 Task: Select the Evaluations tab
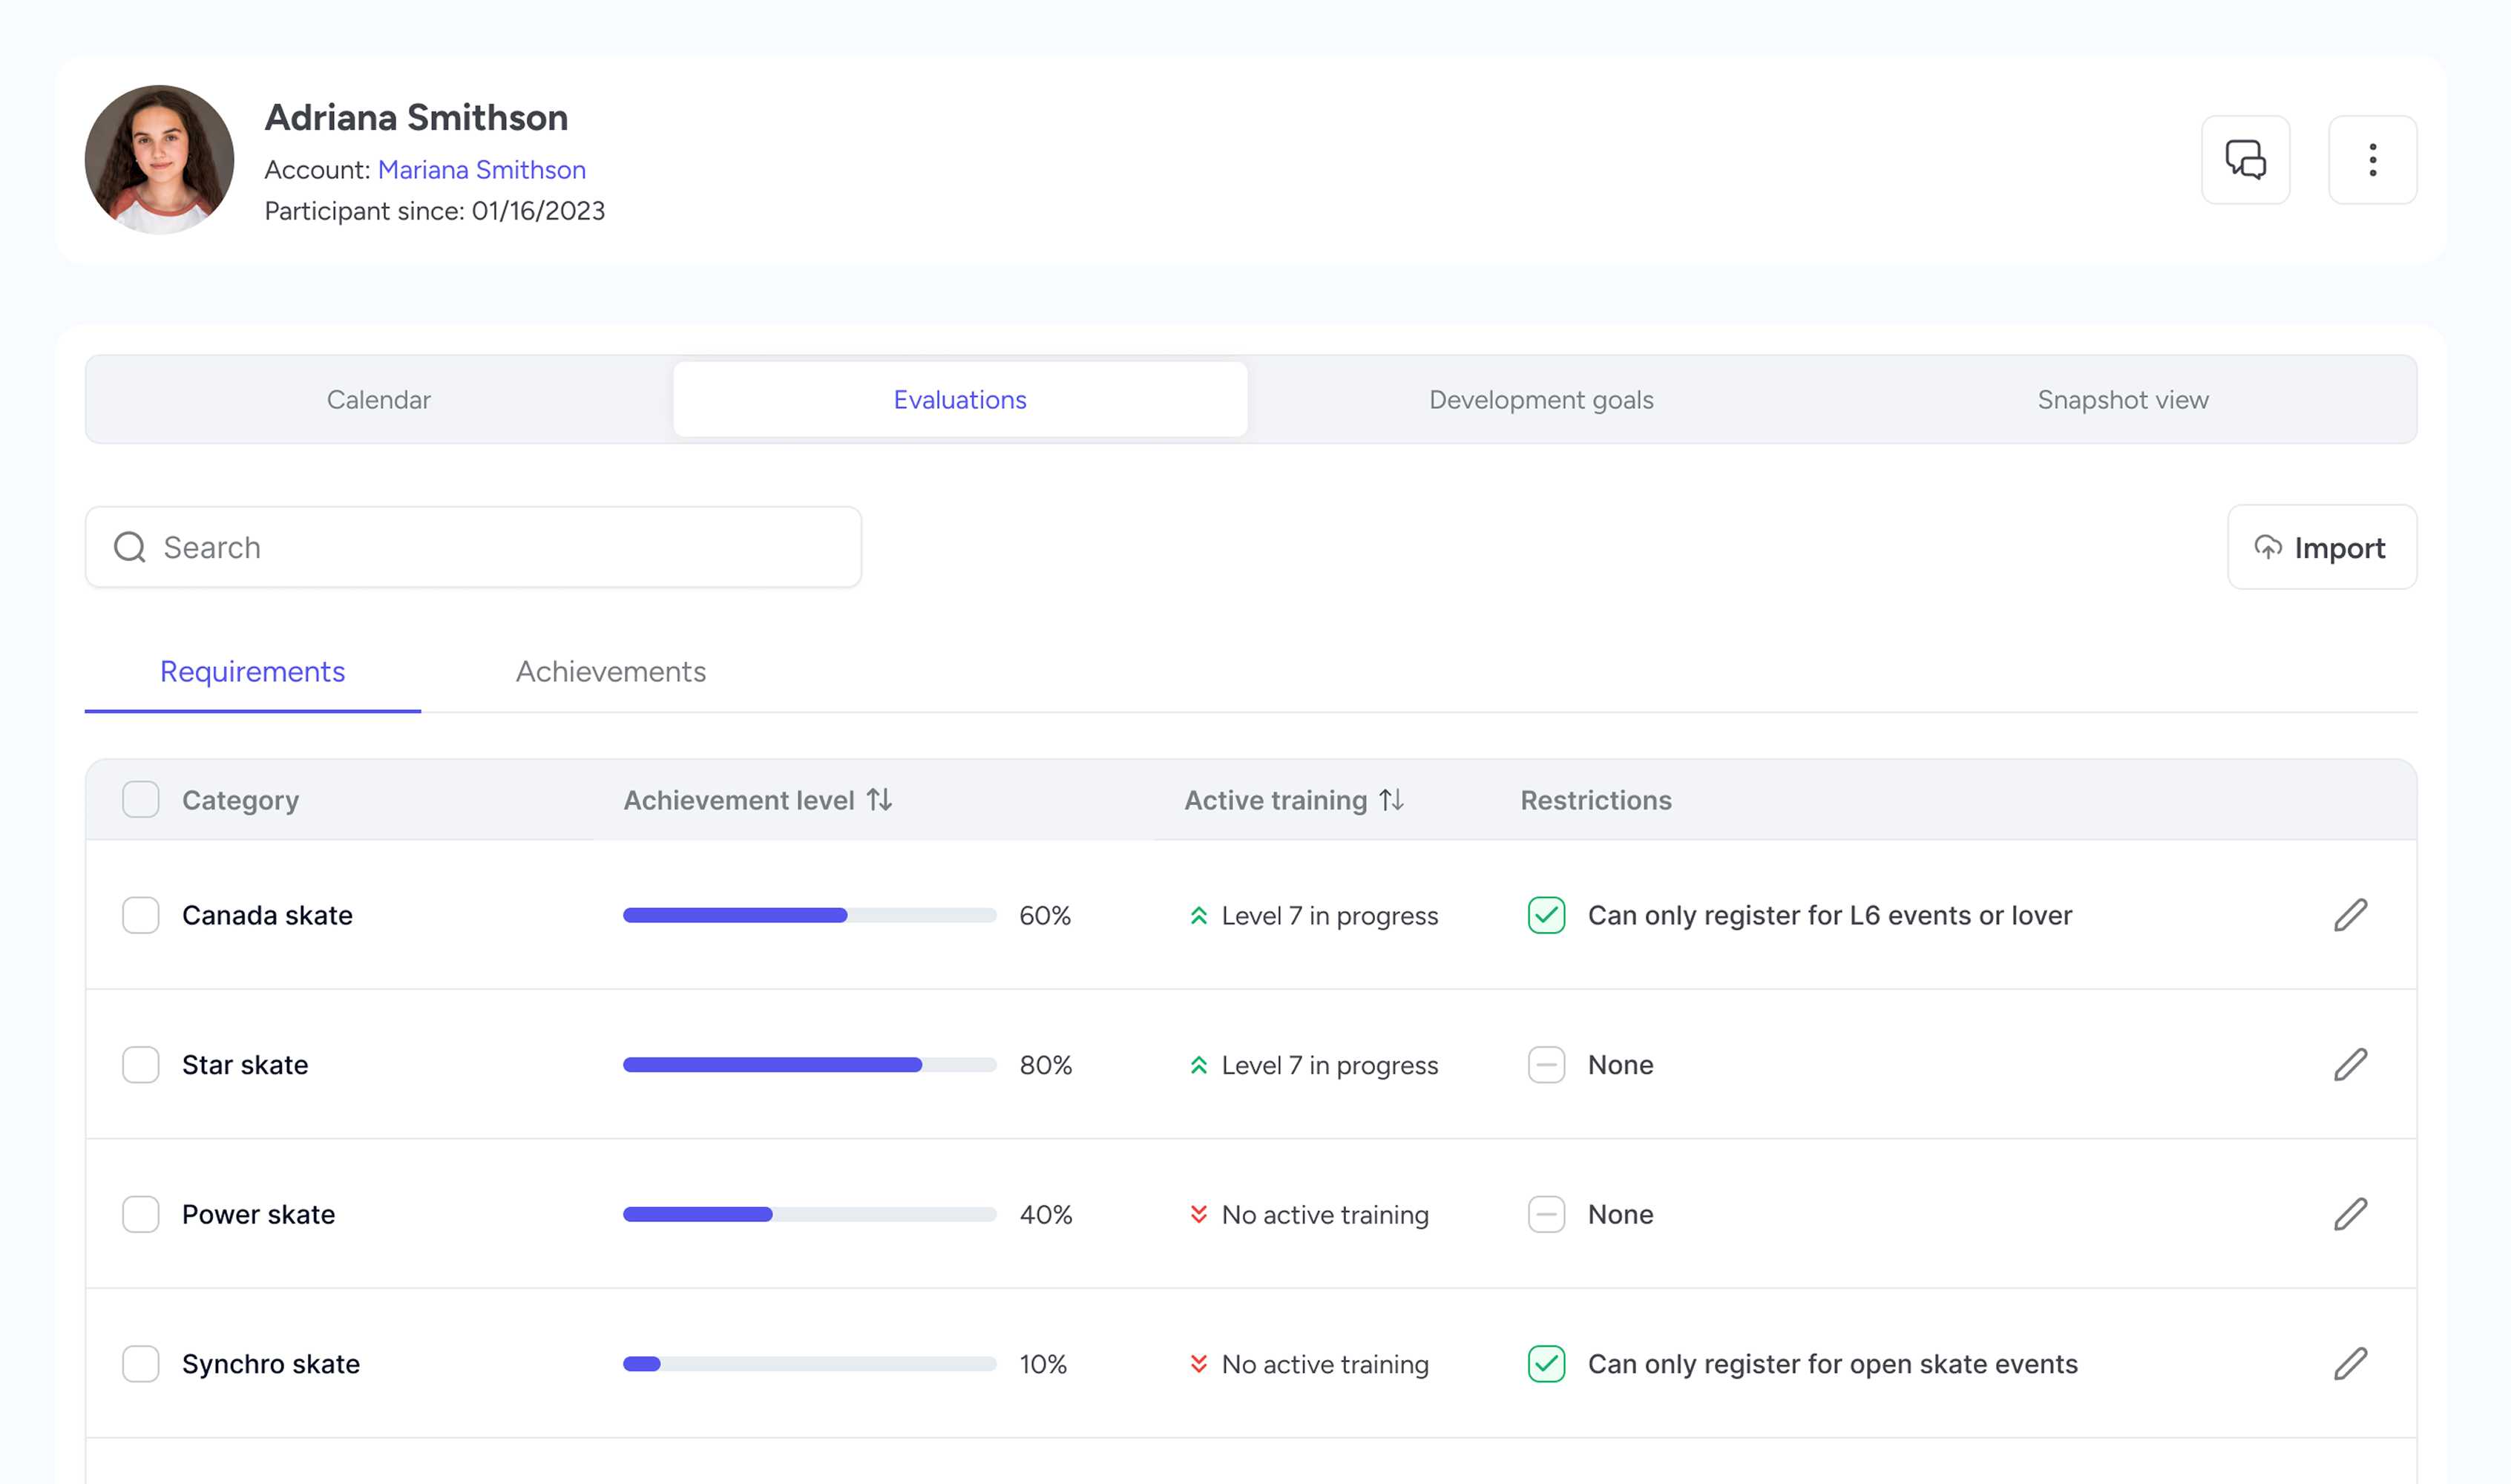tap(960, 400)
